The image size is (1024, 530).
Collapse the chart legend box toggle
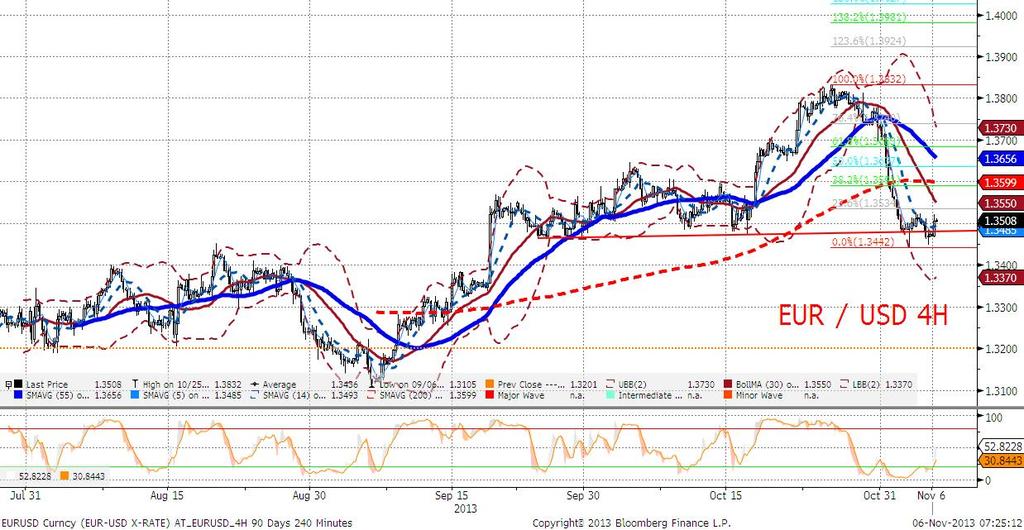8,384
